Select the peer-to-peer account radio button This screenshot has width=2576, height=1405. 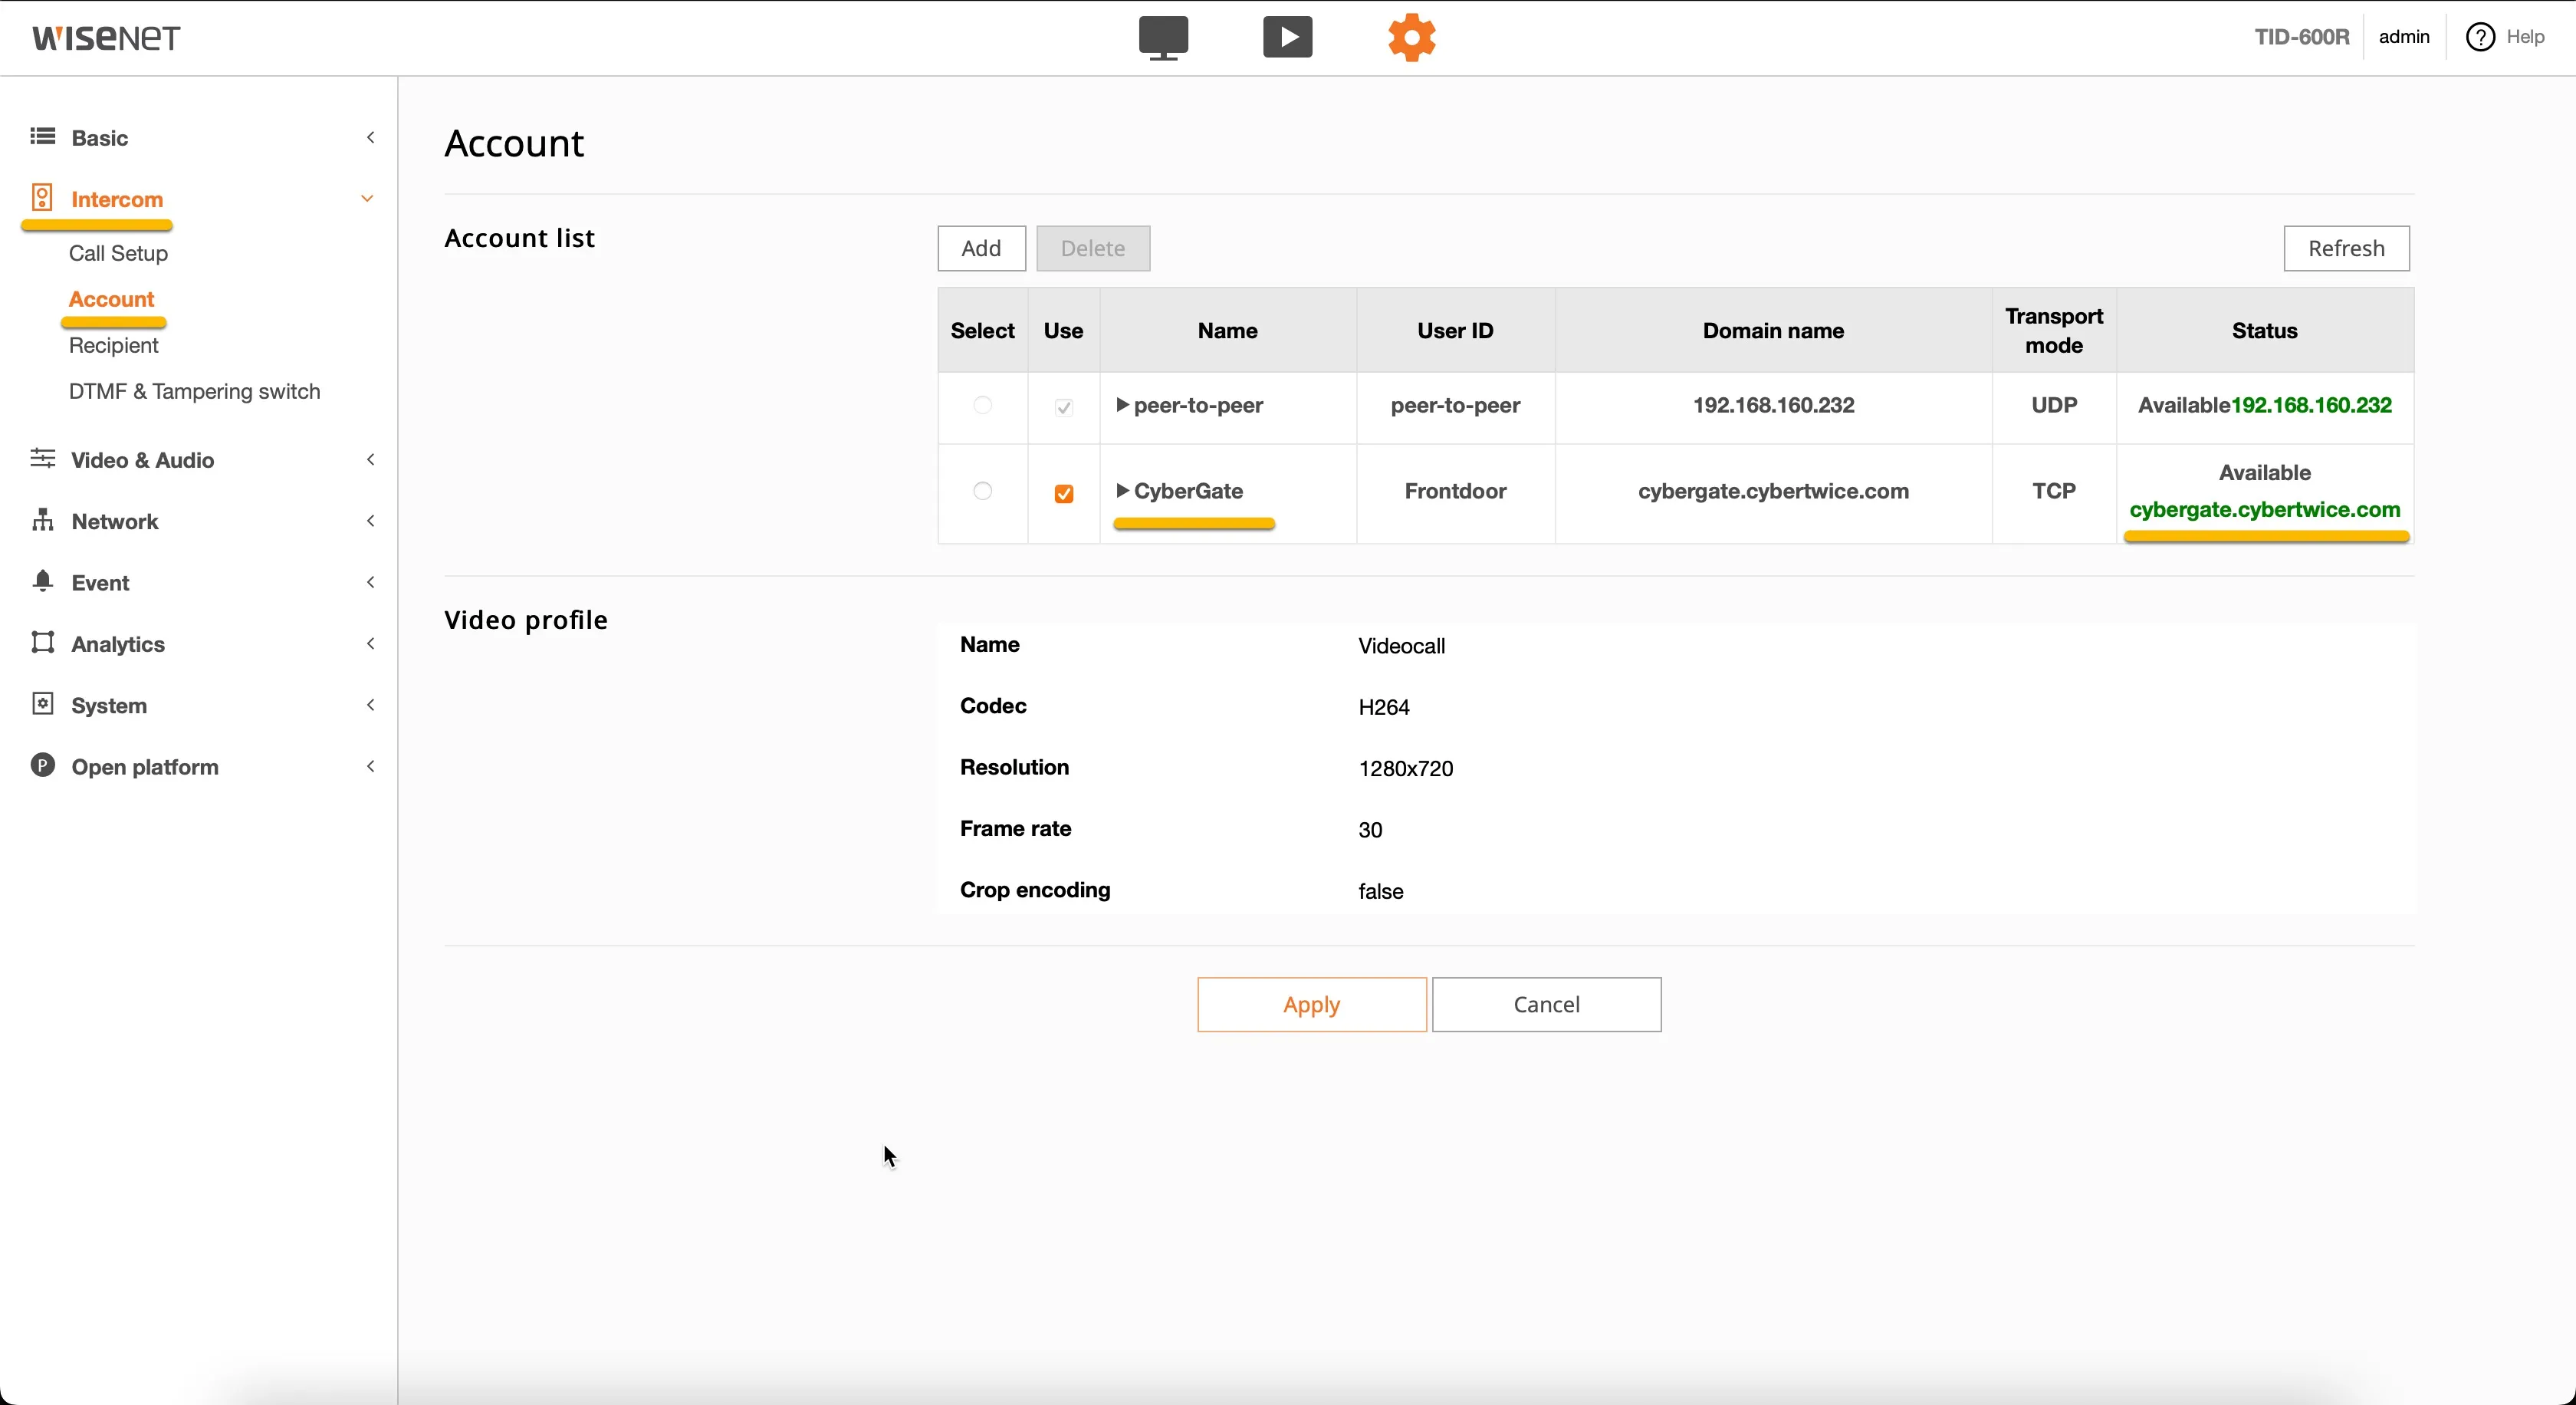(x=982, y=405)
